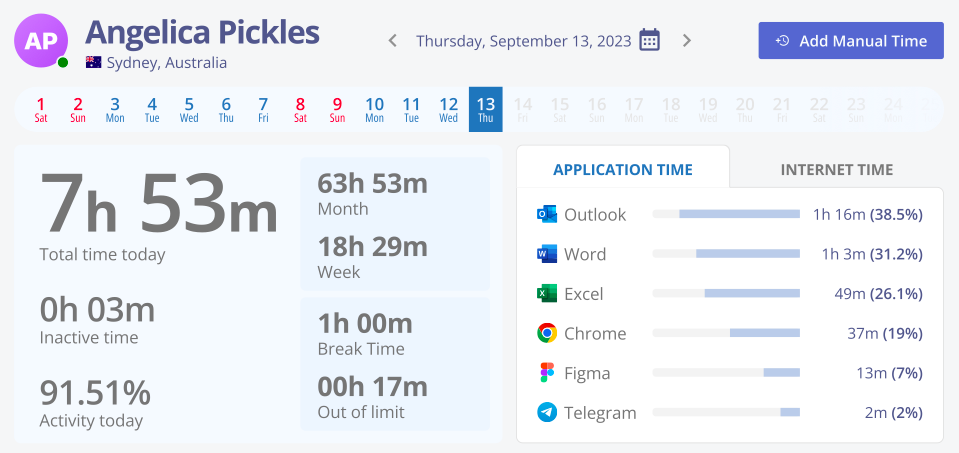The height and width of the screenshot is (453, 959).
Task: Click the Excel application icon
Action: pos(547,294)
